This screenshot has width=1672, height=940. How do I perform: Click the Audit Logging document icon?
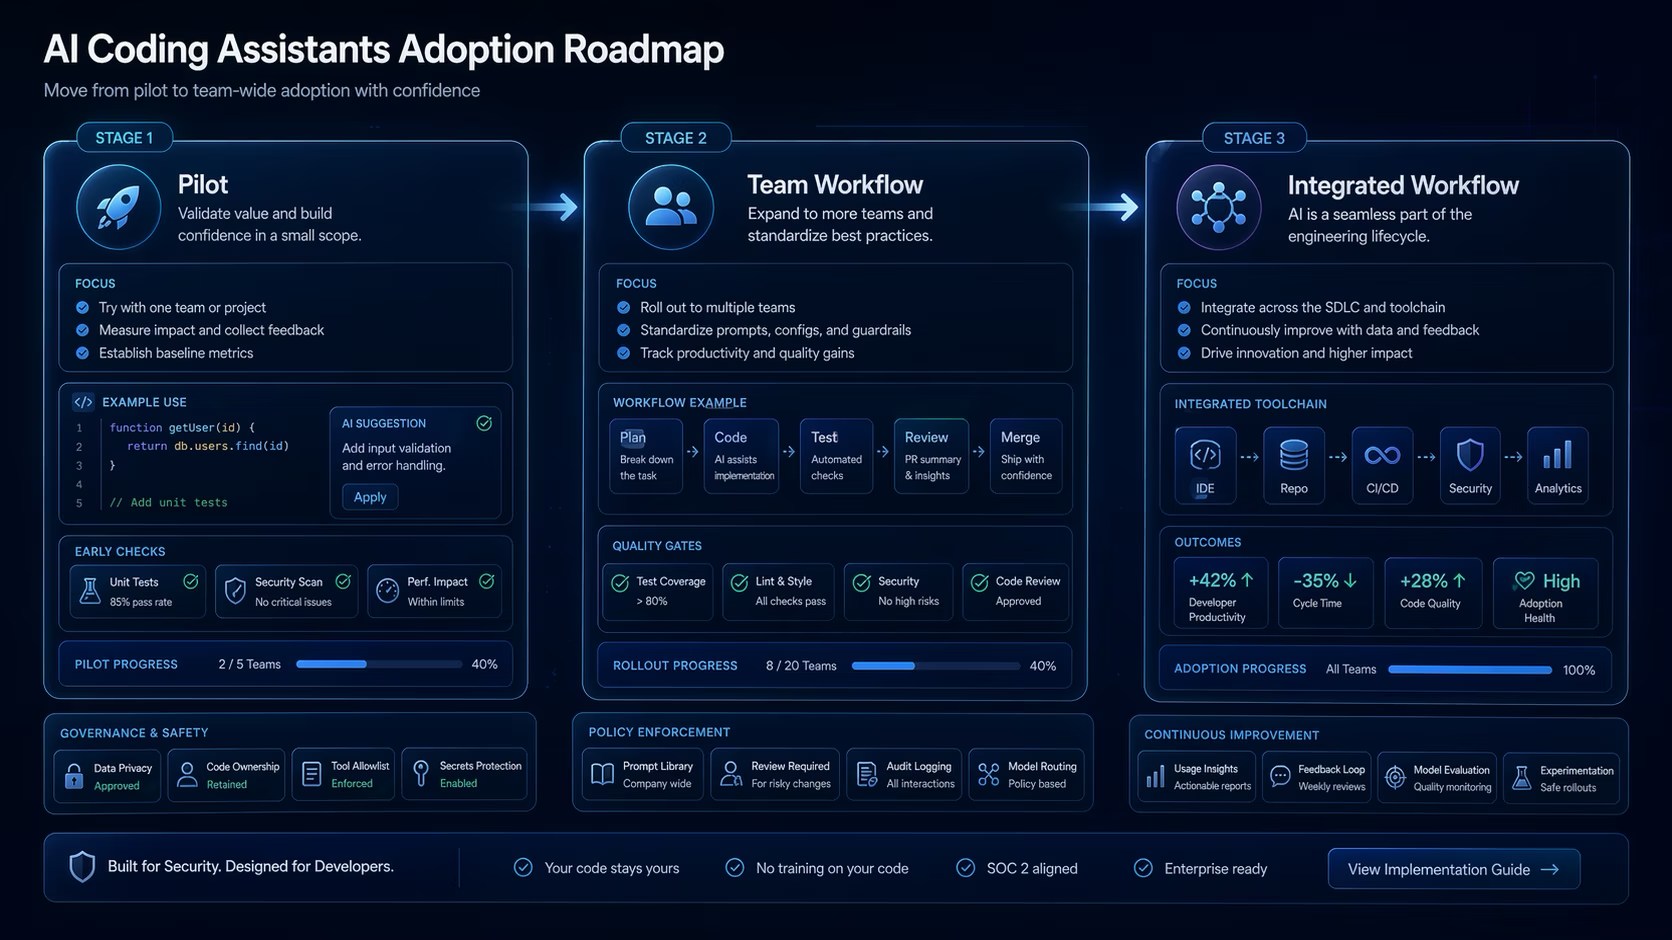click(x=867, y=775)
